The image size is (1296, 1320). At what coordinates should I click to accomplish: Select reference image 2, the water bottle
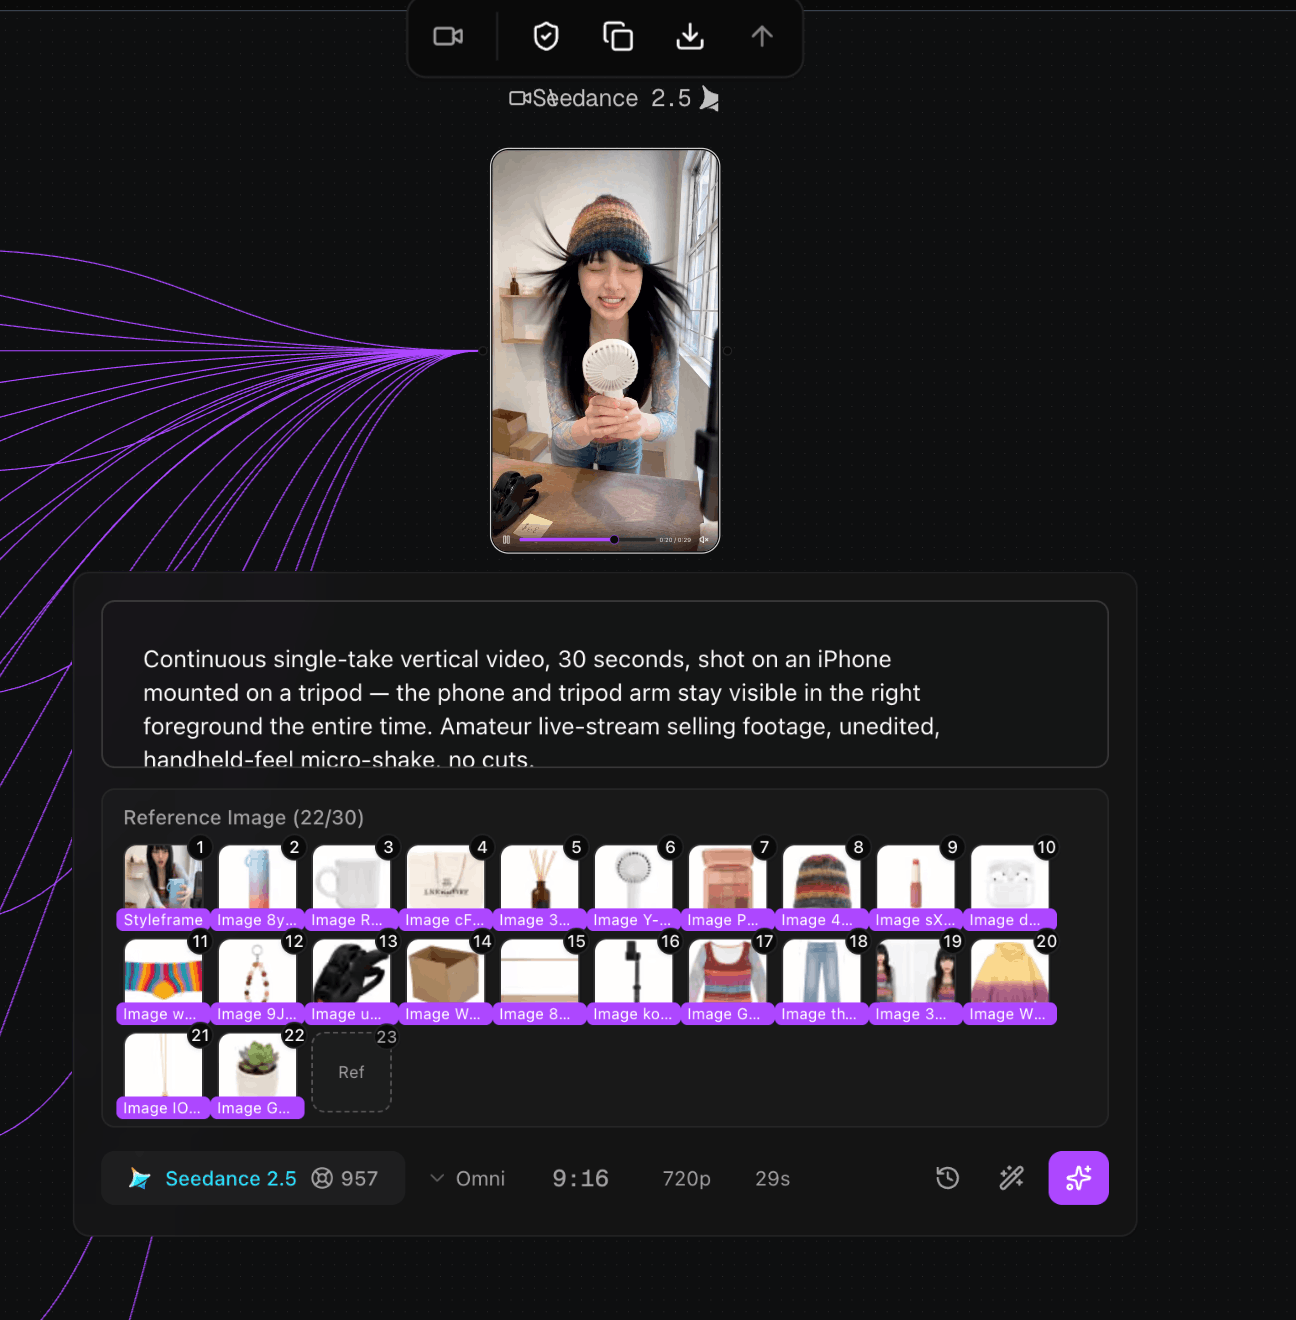click(x=257, y=886)
